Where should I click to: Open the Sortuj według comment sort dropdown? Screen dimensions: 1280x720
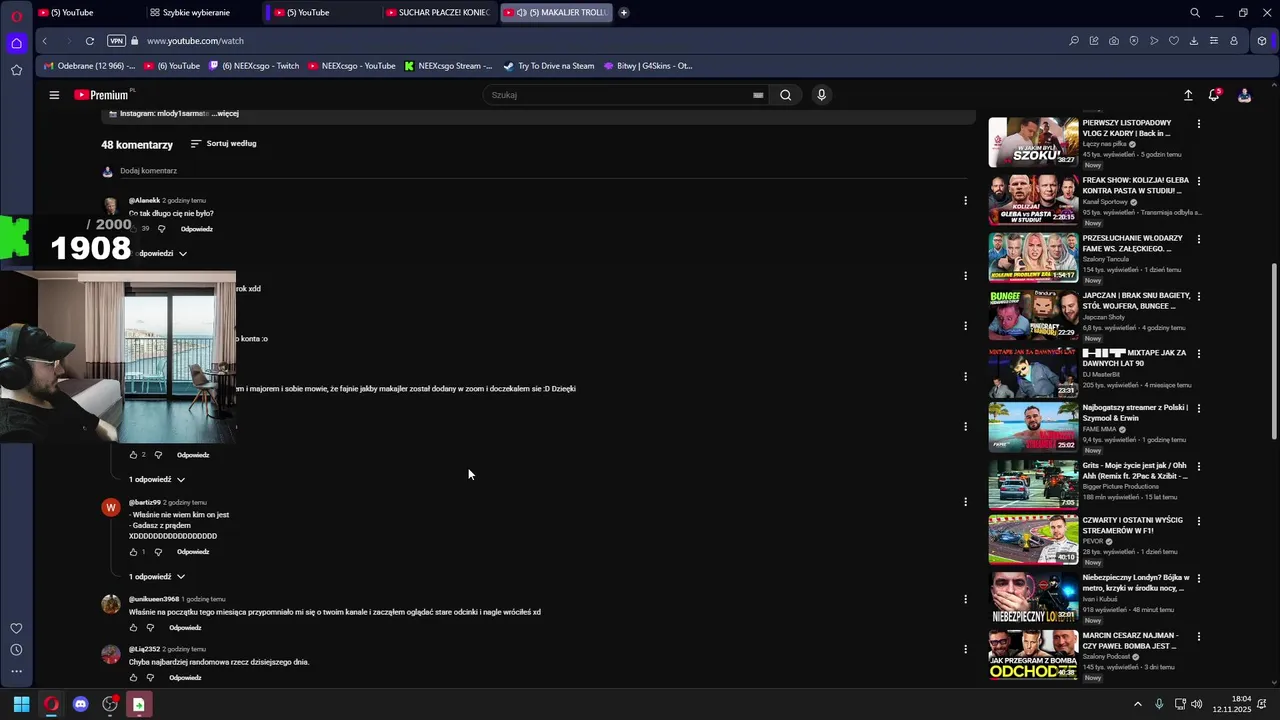pos(223,144)
